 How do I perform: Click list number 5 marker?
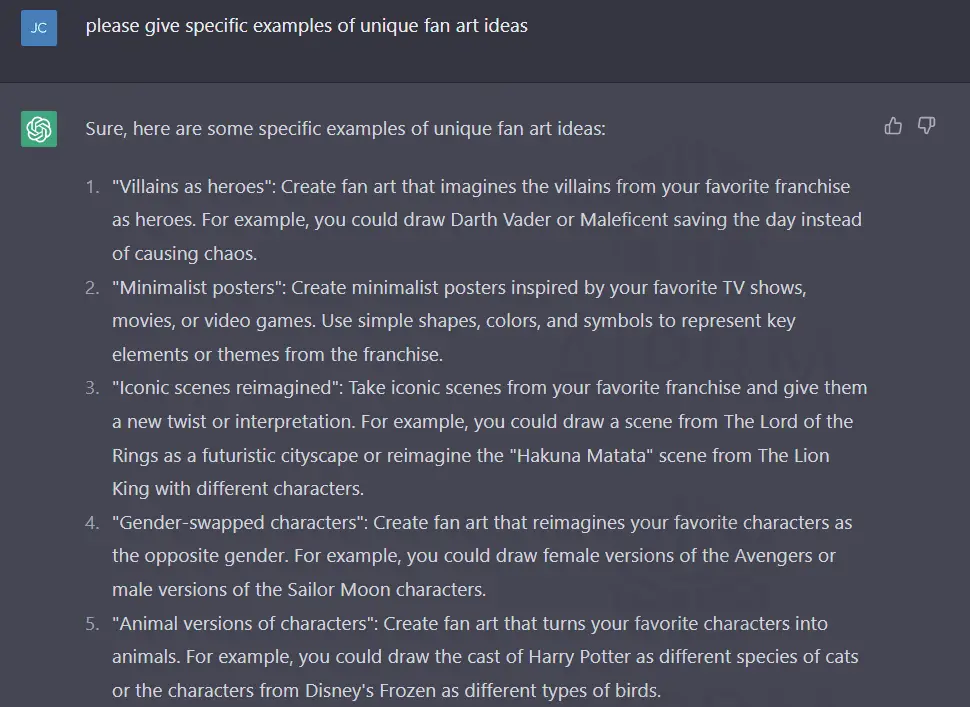(92, 623)
